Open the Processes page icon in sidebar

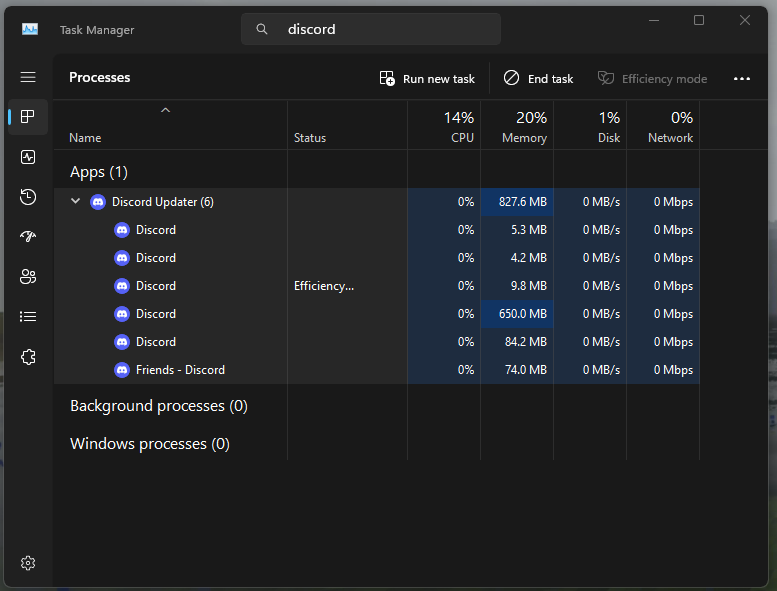click(28, 117)
